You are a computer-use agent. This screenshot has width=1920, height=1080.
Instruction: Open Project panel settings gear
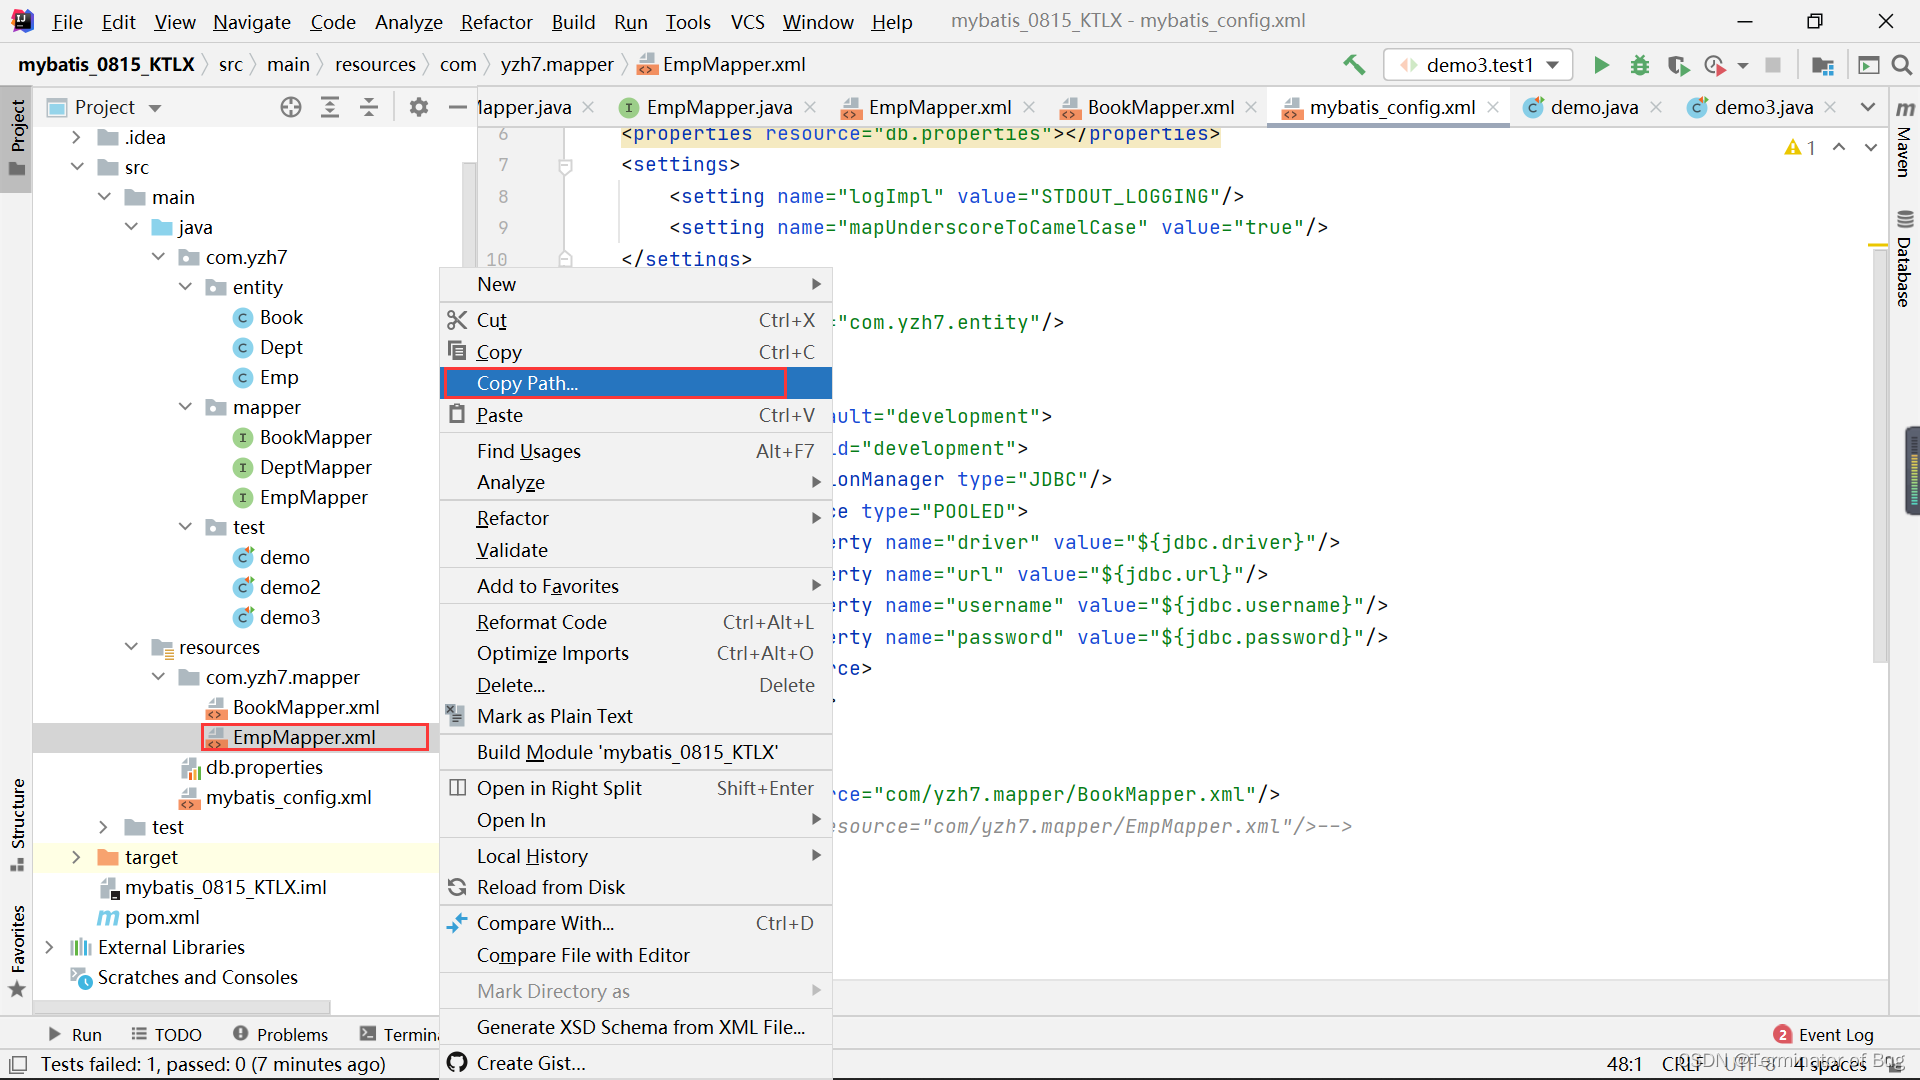pos(419,107)
